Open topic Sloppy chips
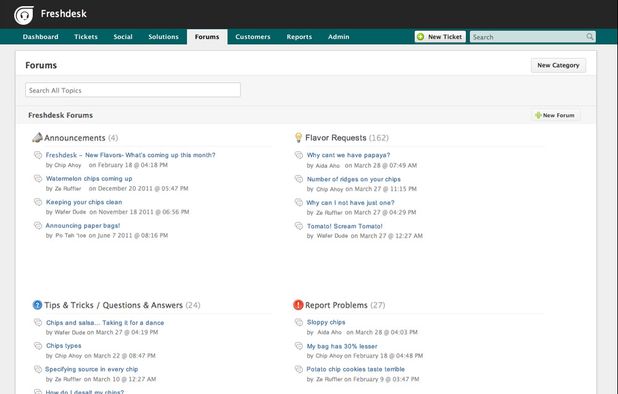 (x=326, y=322)
